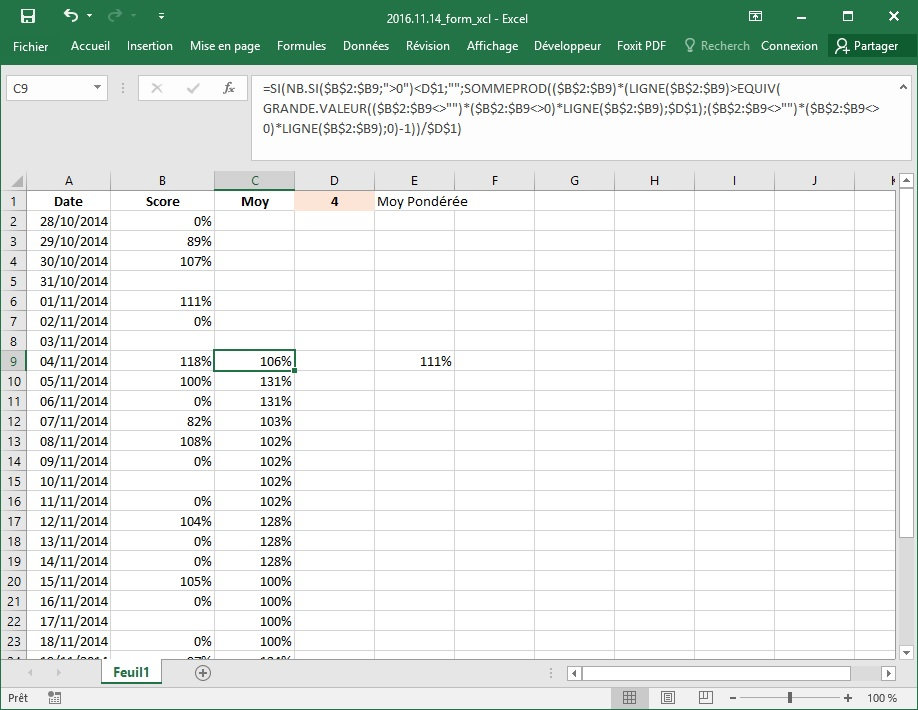
Task: Switch to Page Break Preview icon
Action: pos(705,697)
